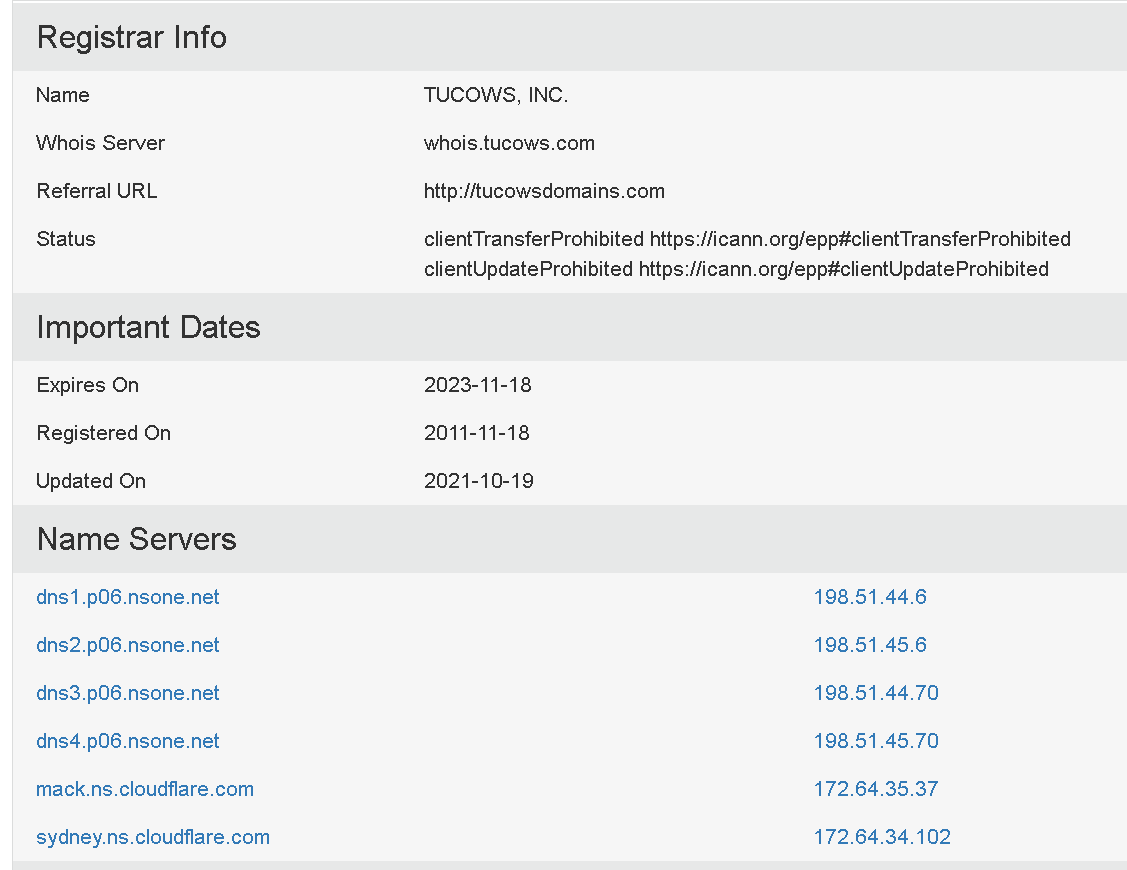
Task: Select the registration date 2011-11-18
Action: [477, 433]
